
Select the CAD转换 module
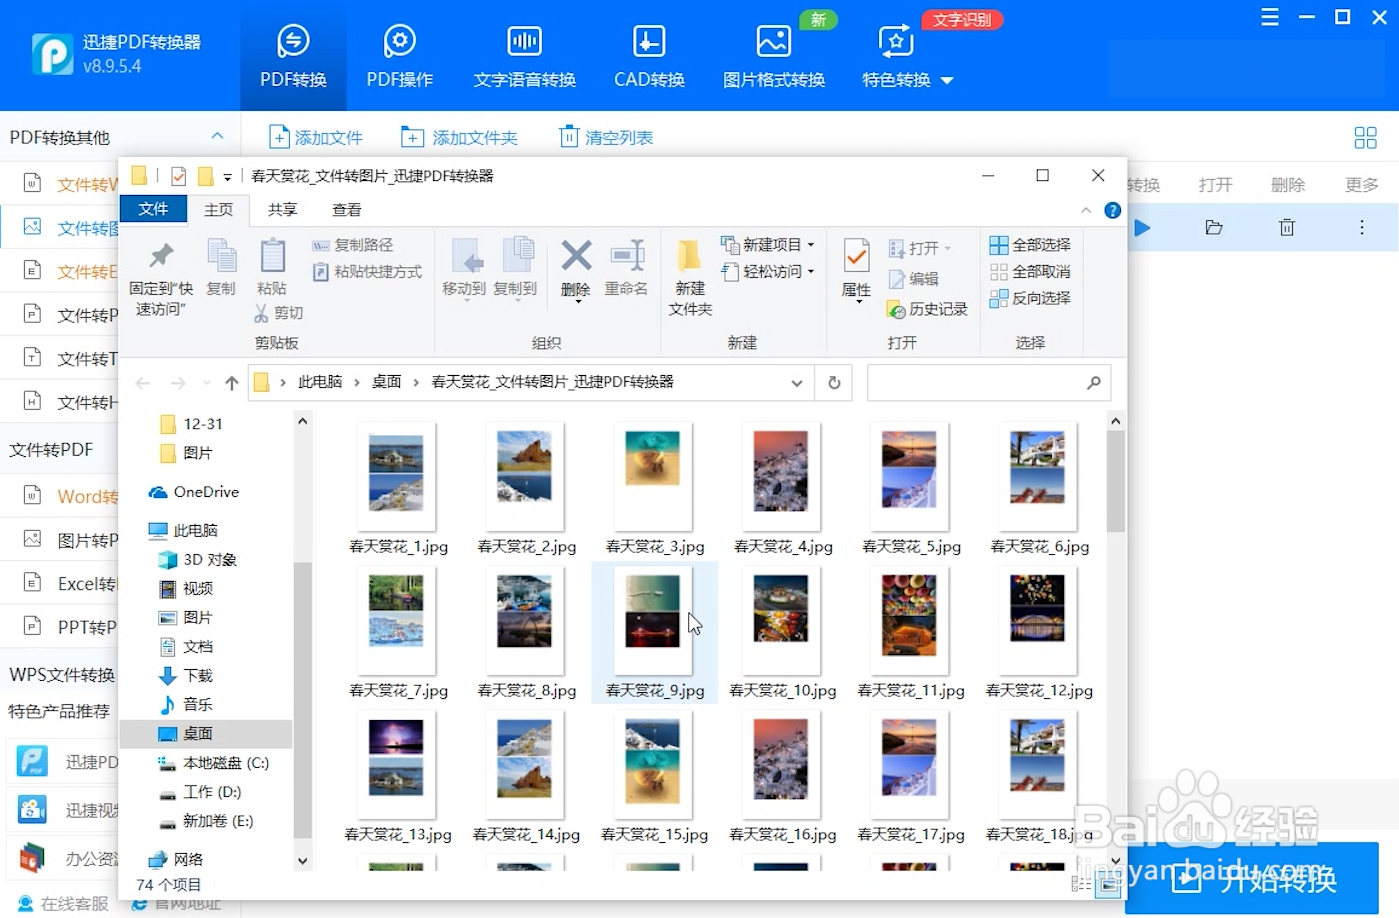coord(648,55)
